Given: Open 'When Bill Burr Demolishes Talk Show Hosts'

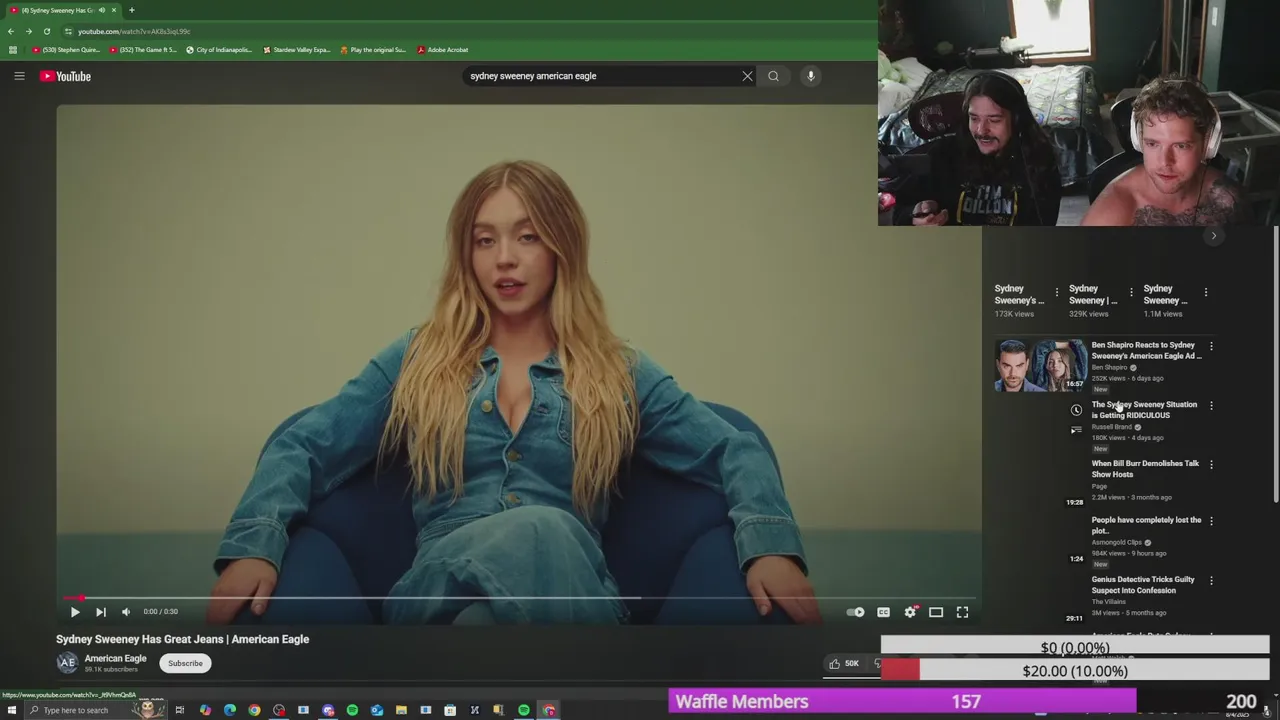Looking at the screenshot, I should tap(1145, 469).
